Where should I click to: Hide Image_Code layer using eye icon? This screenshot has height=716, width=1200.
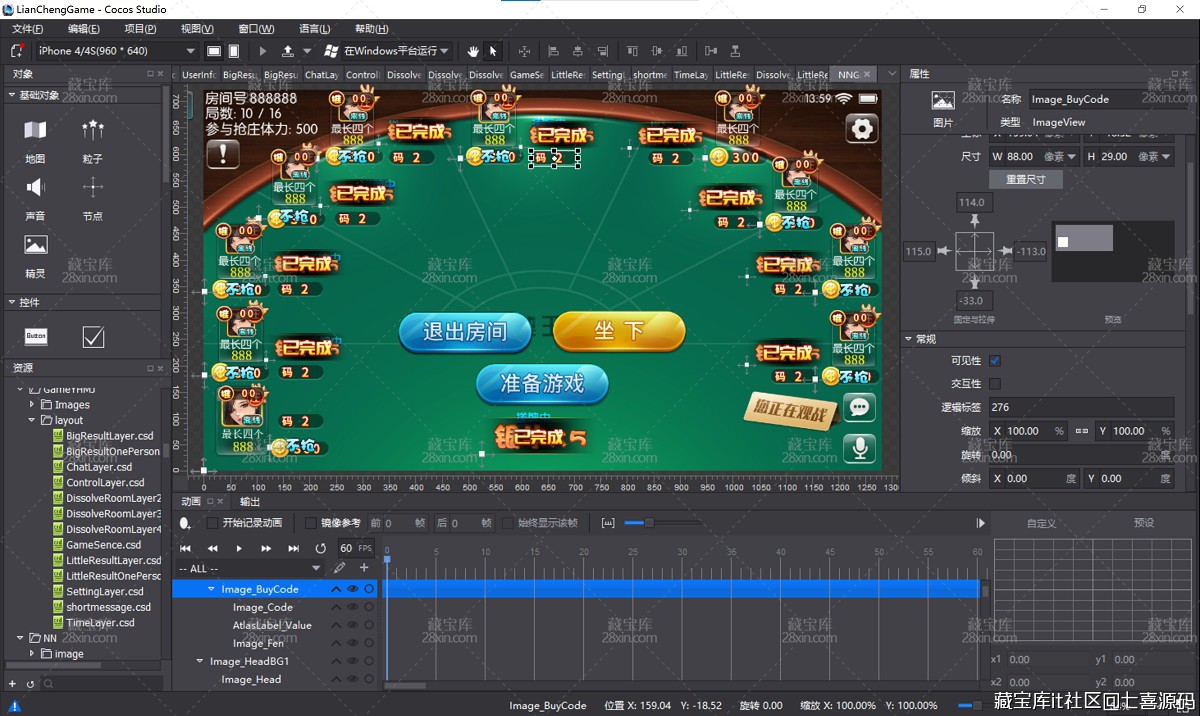coord(352,608)
